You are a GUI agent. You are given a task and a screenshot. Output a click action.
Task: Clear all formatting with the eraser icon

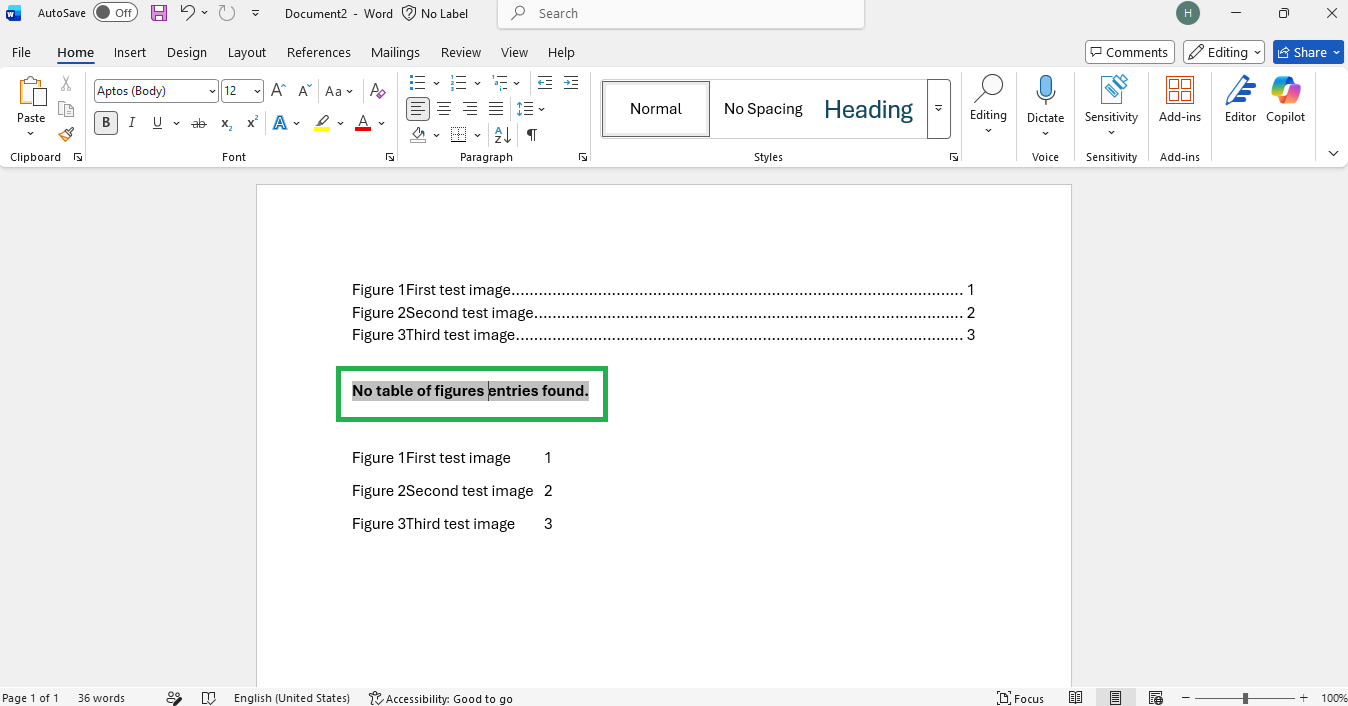tap(378, 91)
